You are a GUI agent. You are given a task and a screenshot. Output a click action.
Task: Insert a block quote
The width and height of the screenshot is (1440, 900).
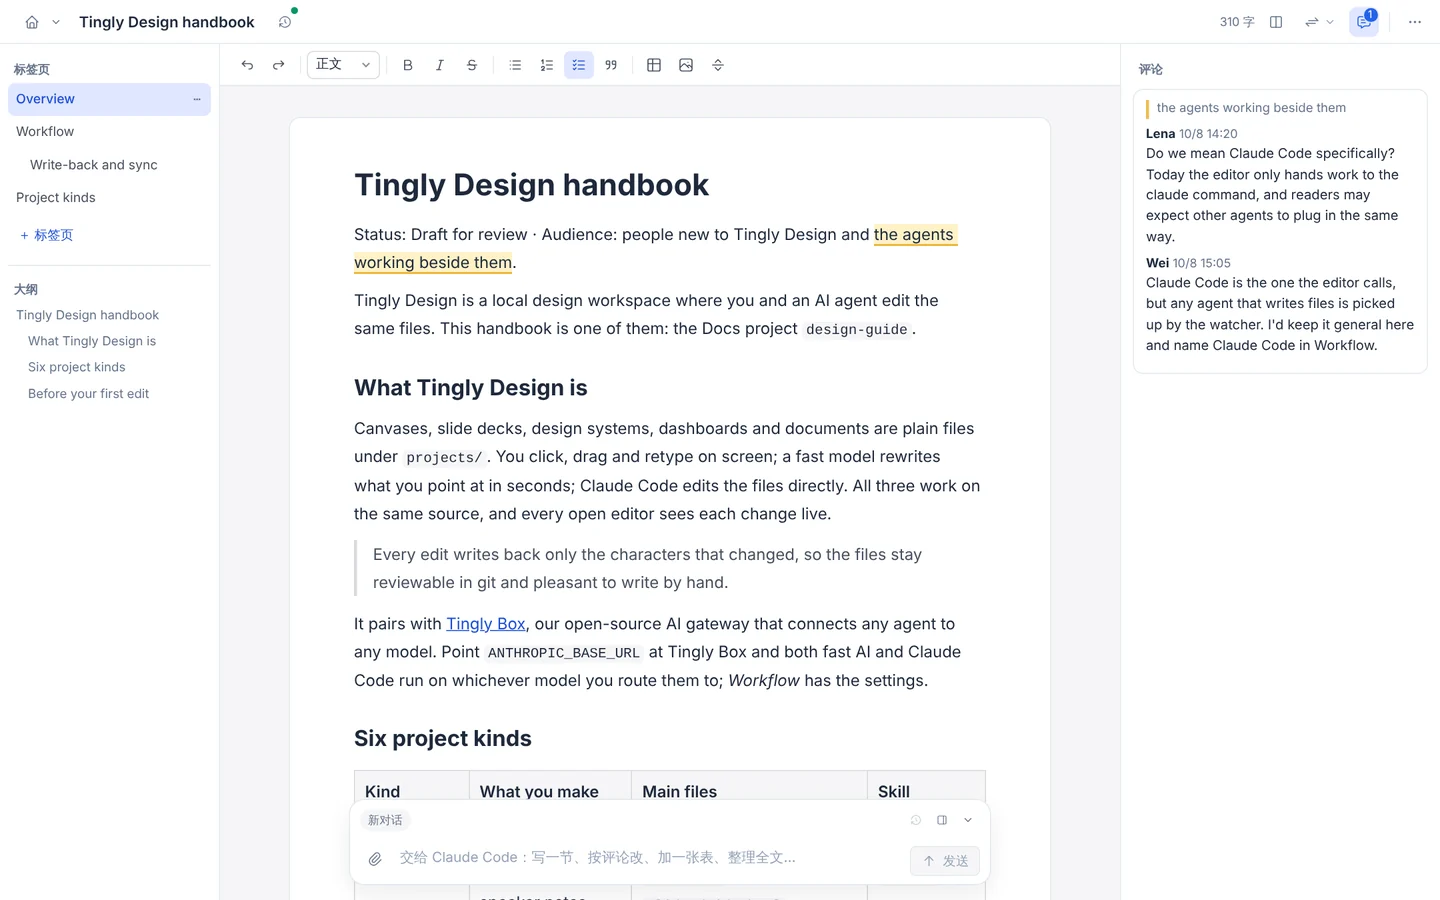[611, 65]
